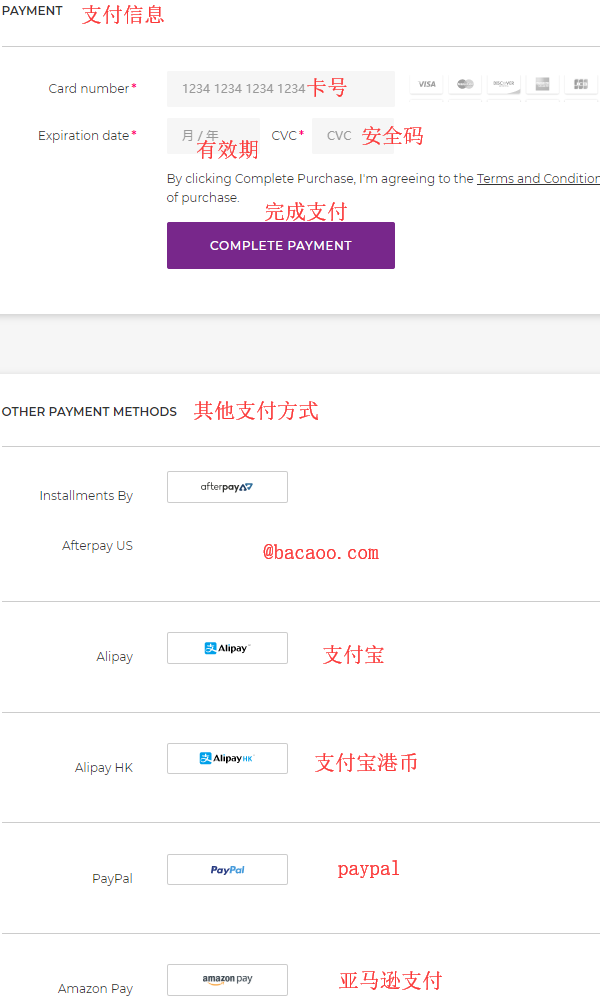Choose the Afterpay installments button

227,487
